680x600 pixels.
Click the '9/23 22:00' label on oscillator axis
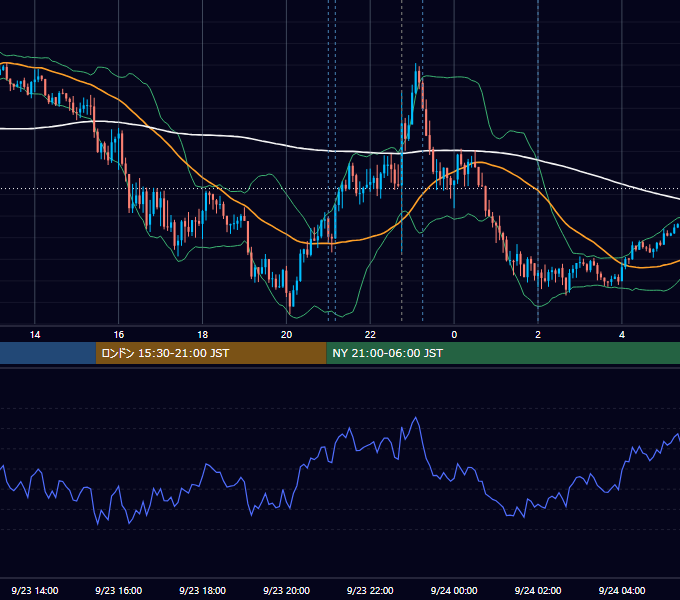click(370, 590)
